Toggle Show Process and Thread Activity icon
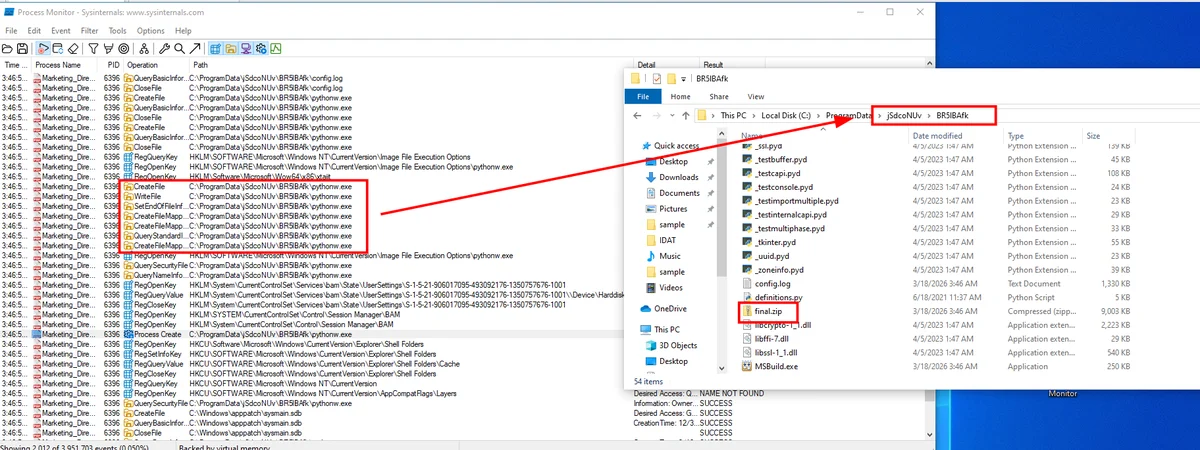The height and width of the screenshot is (450, 1200). pos(261,48)
